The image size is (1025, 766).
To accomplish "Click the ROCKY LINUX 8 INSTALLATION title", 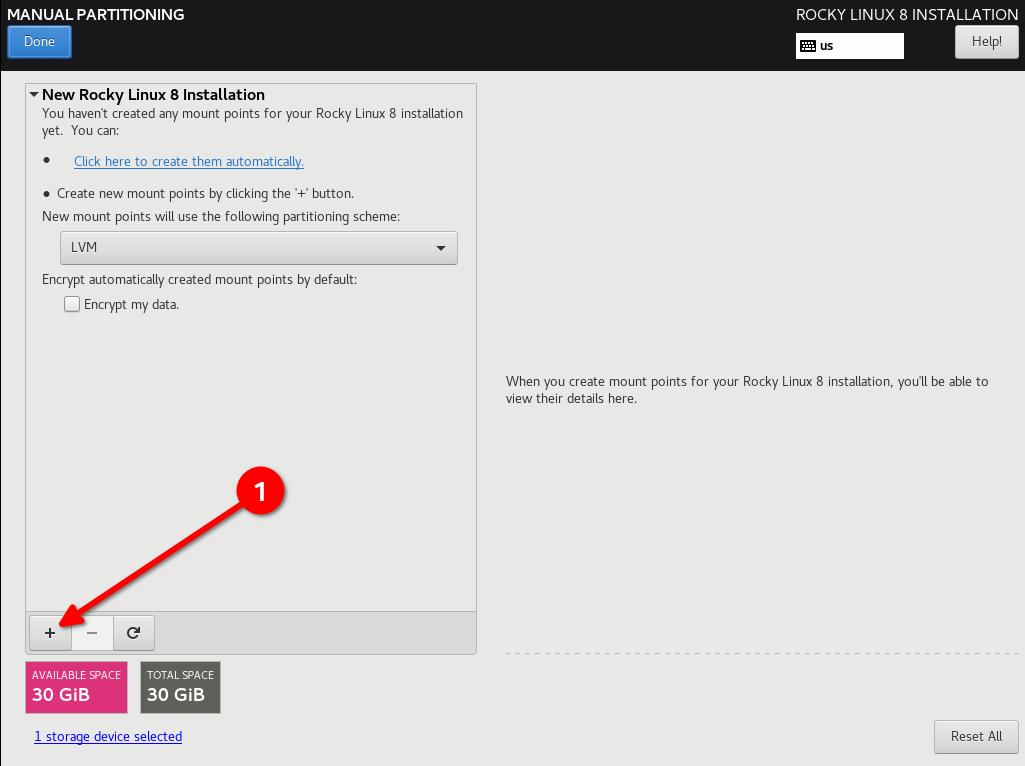I will [x=905, y=14].
